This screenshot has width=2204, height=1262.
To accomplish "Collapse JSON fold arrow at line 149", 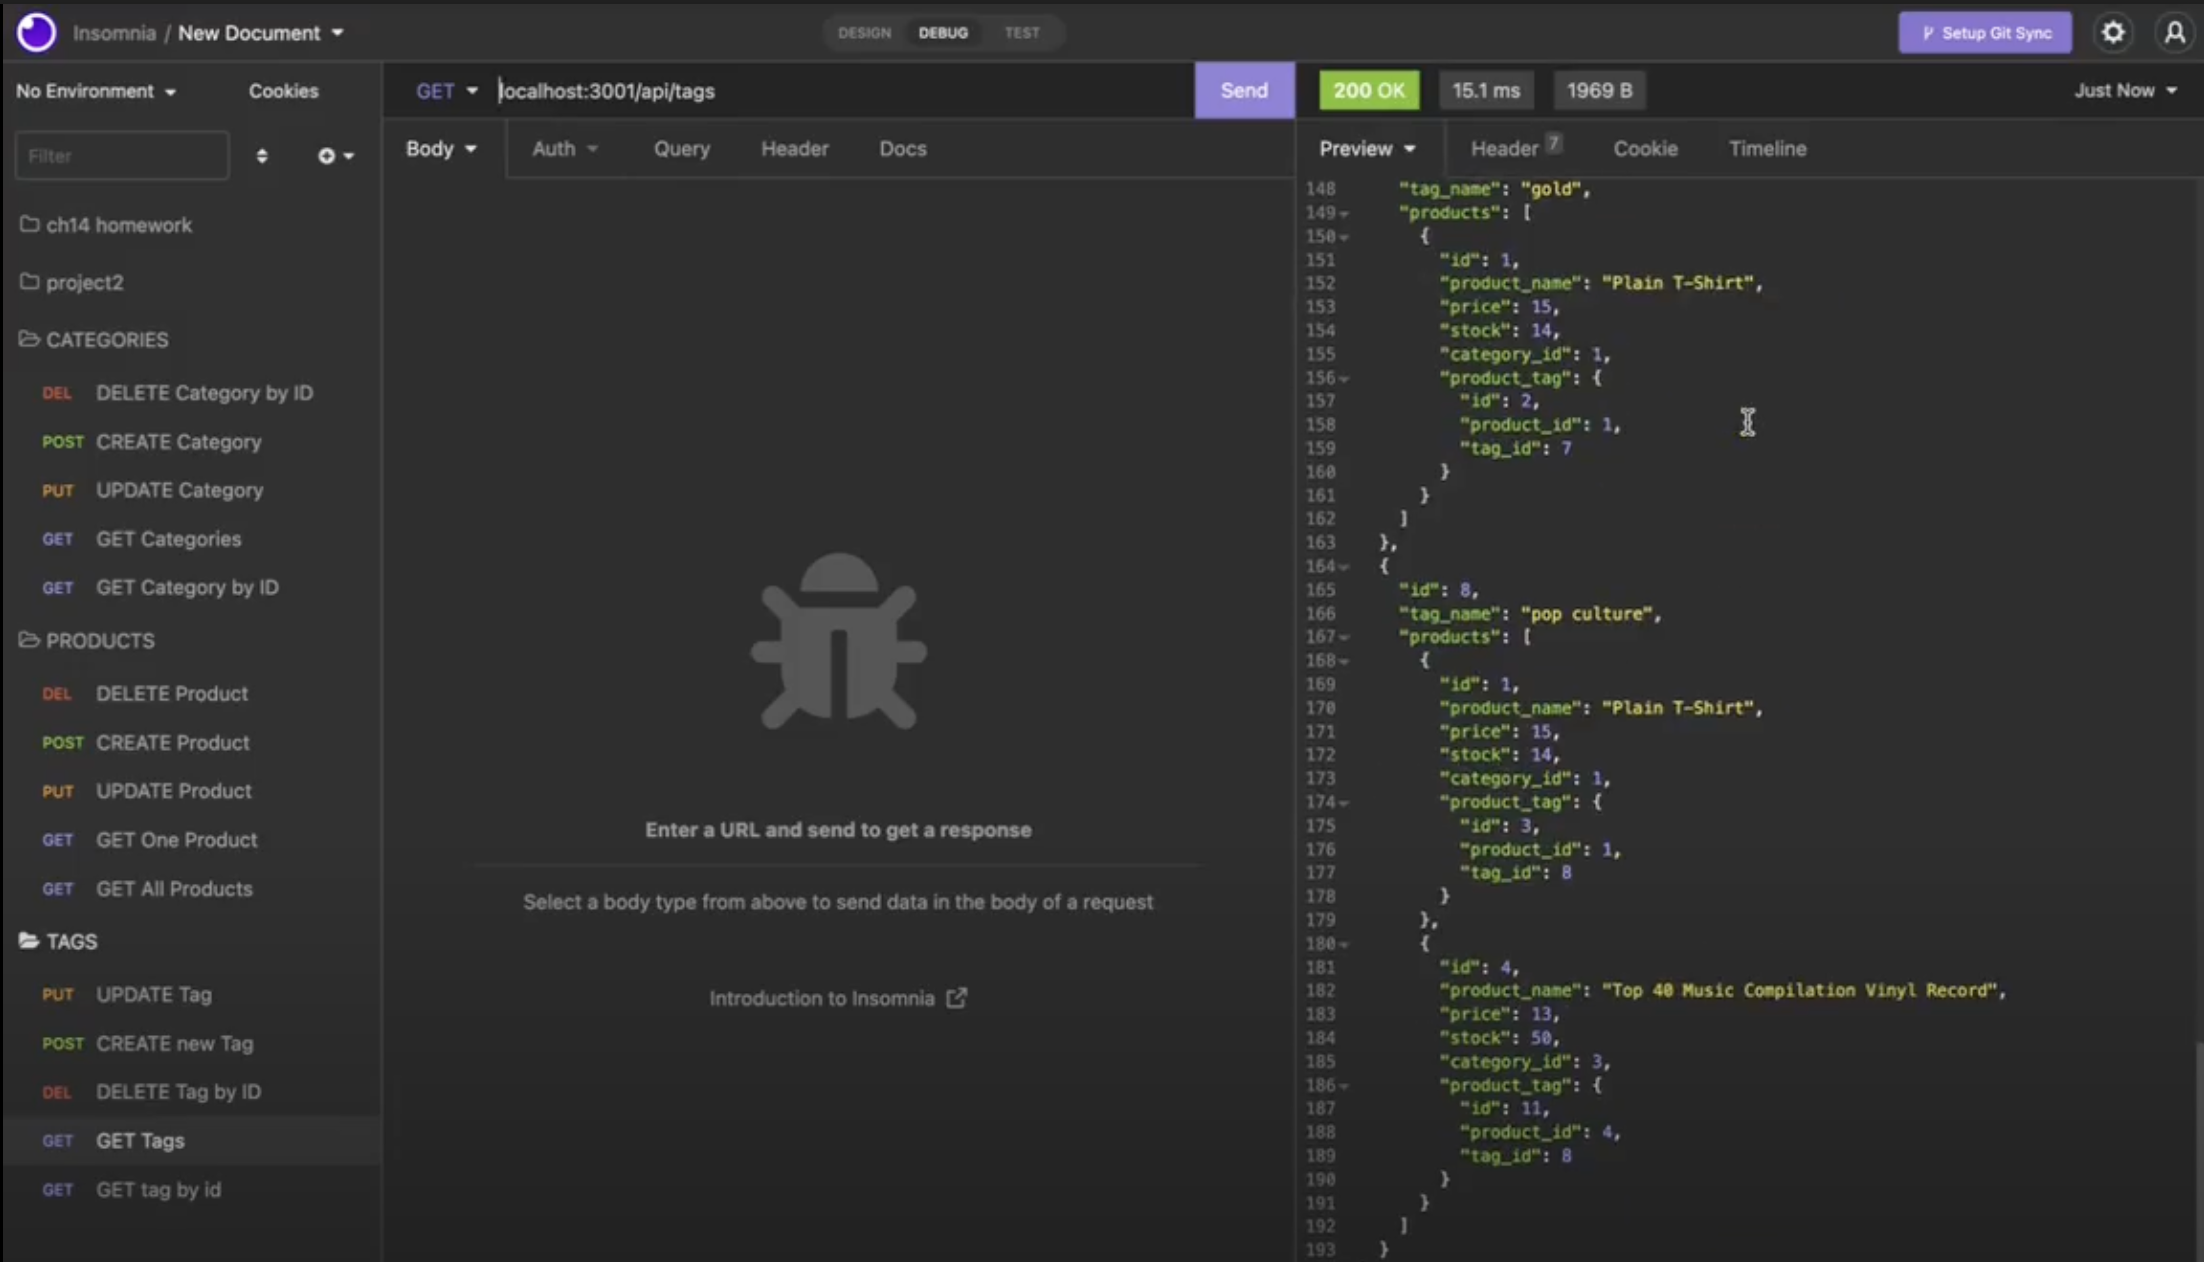I will pos(1344,213).
